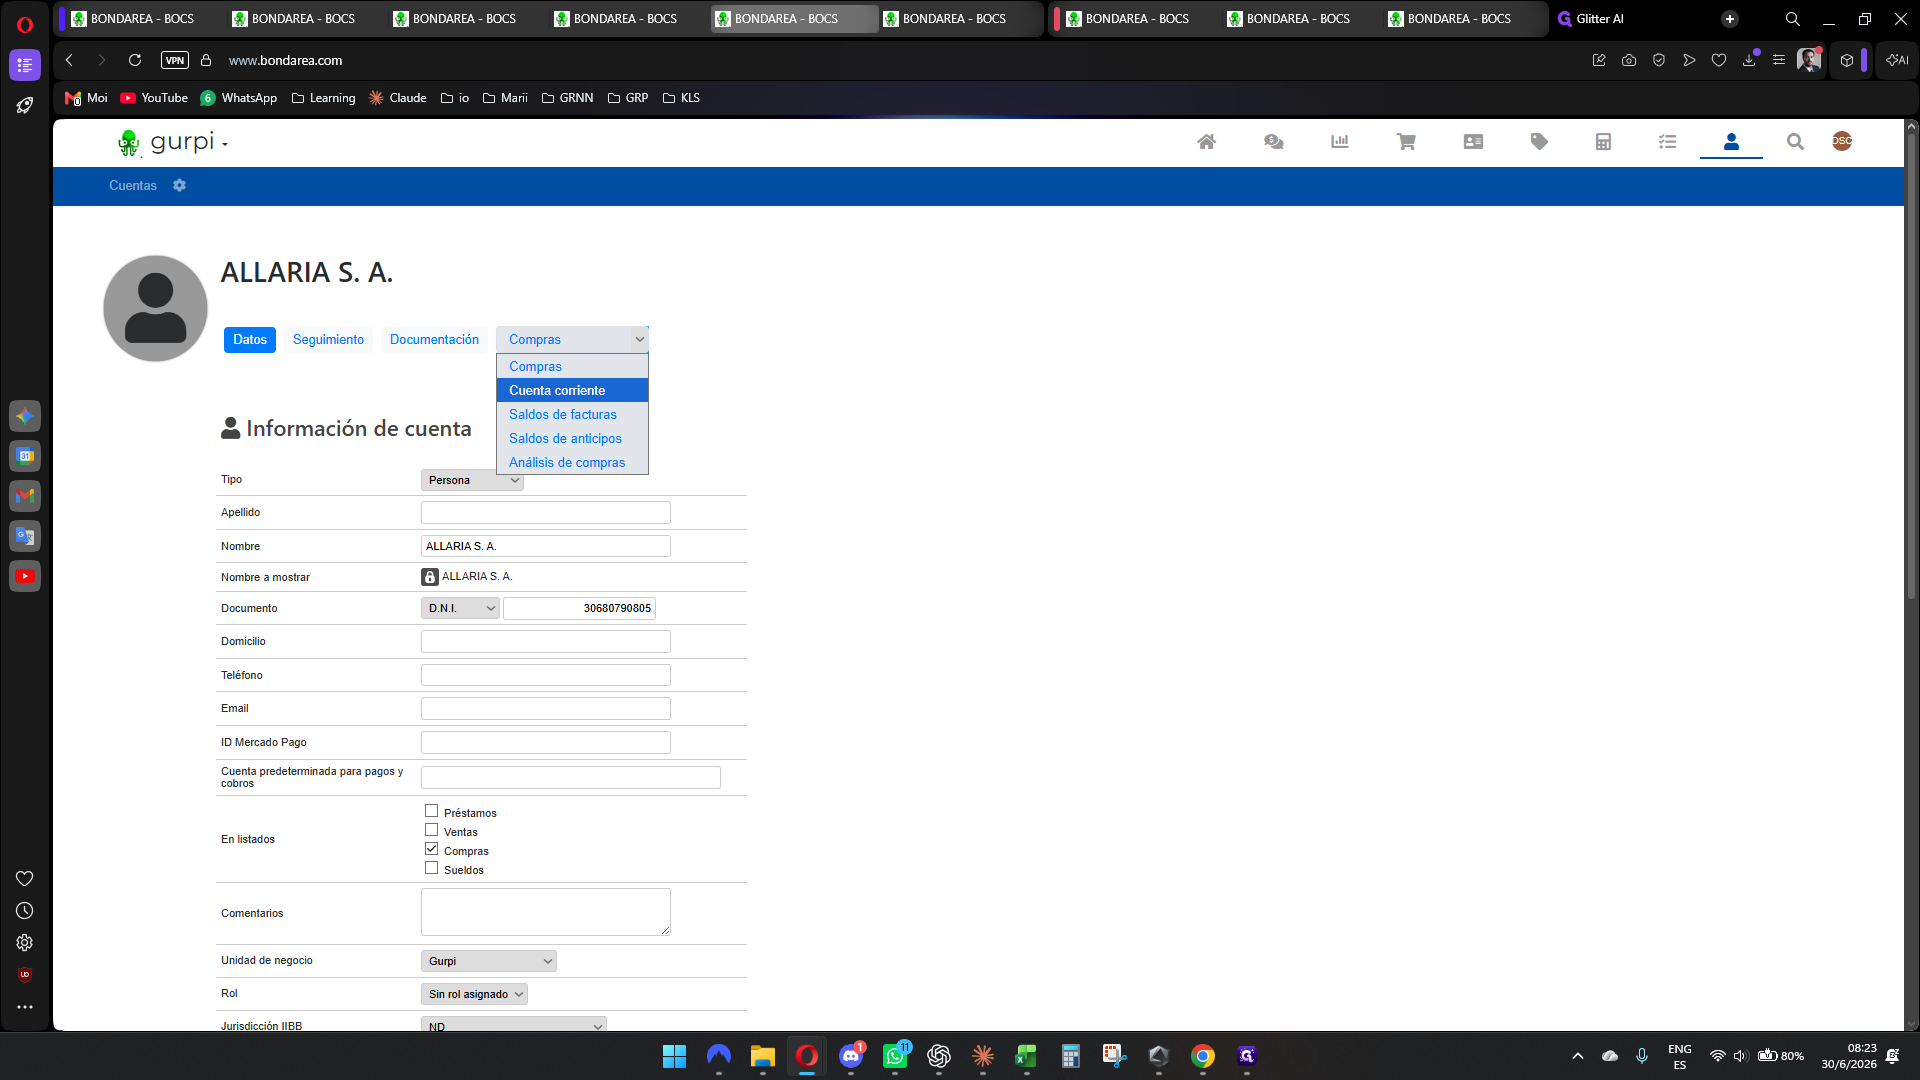Image resolution: width=1920 pixels, height=1080 pixels.
Task: Click the Cuentas link in blue bar
Action: click(133, 186)
